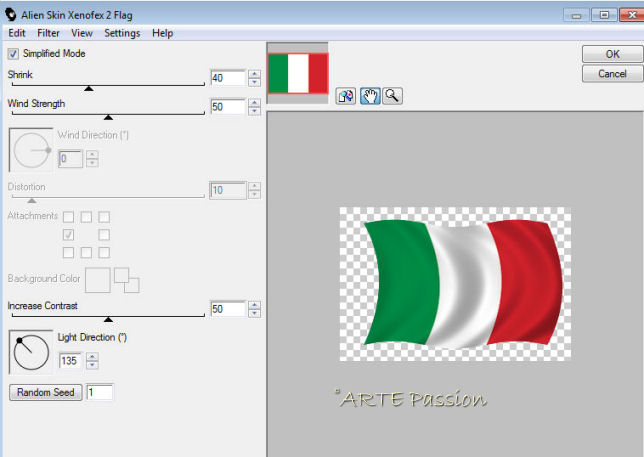Image resolution: width=644 pixels, height=457 pixels.
Task: Open the Help menu
Action: coord(162,33)
